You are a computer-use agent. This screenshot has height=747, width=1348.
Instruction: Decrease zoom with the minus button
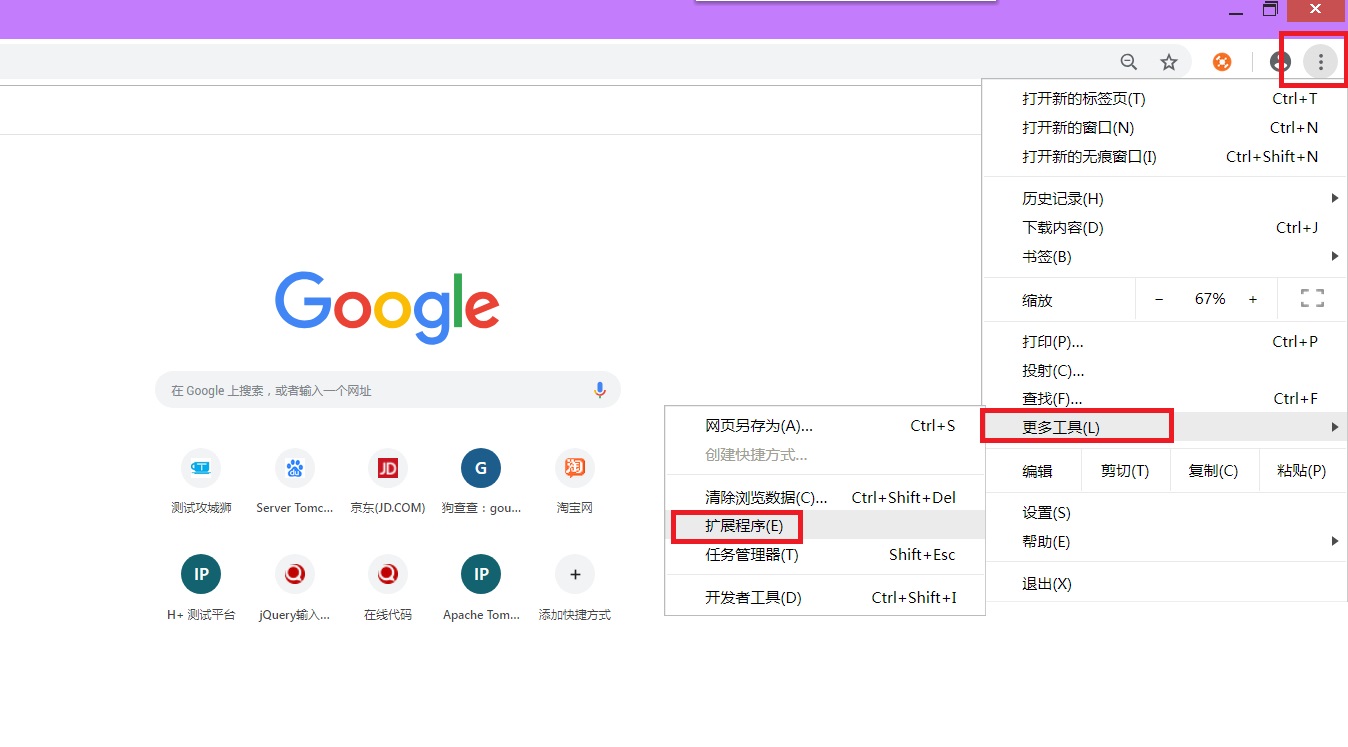pos(1159,299)
